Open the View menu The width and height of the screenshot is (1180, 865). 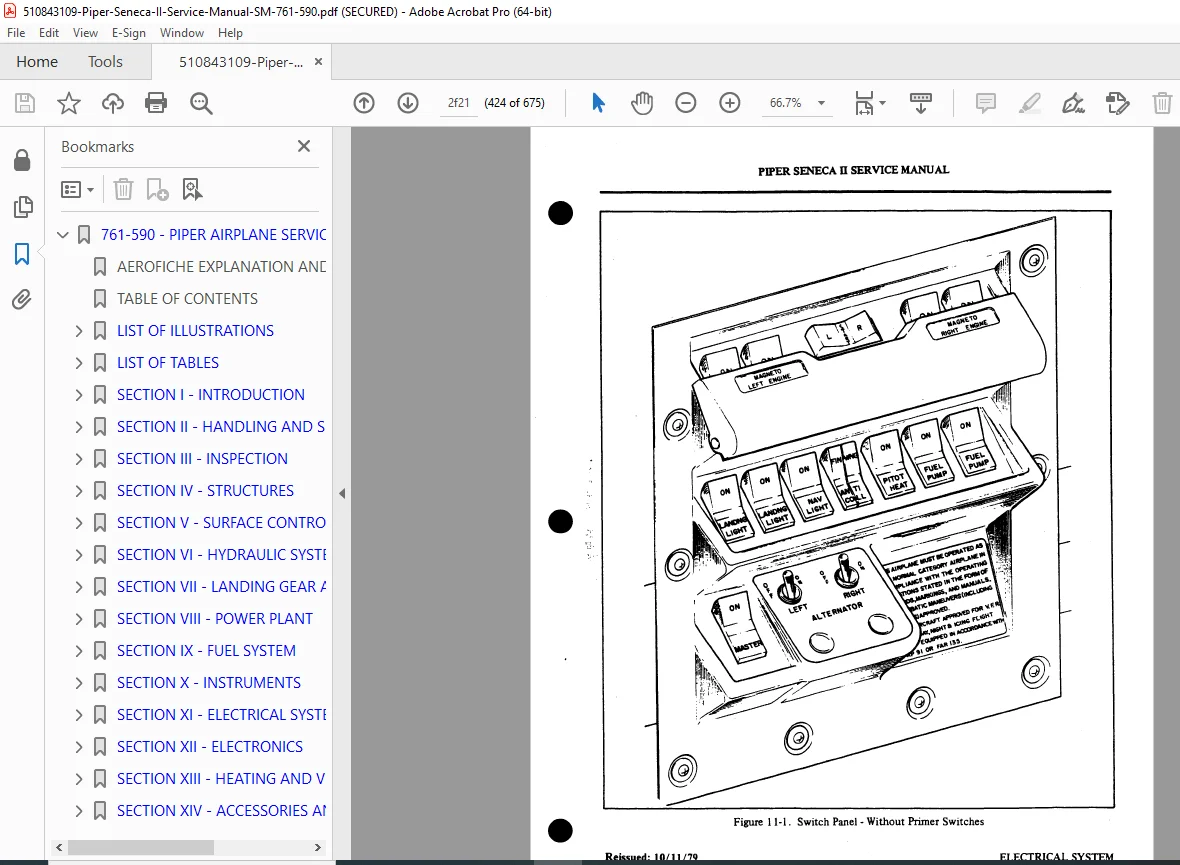pyautogui.click(x=85, y=33)
